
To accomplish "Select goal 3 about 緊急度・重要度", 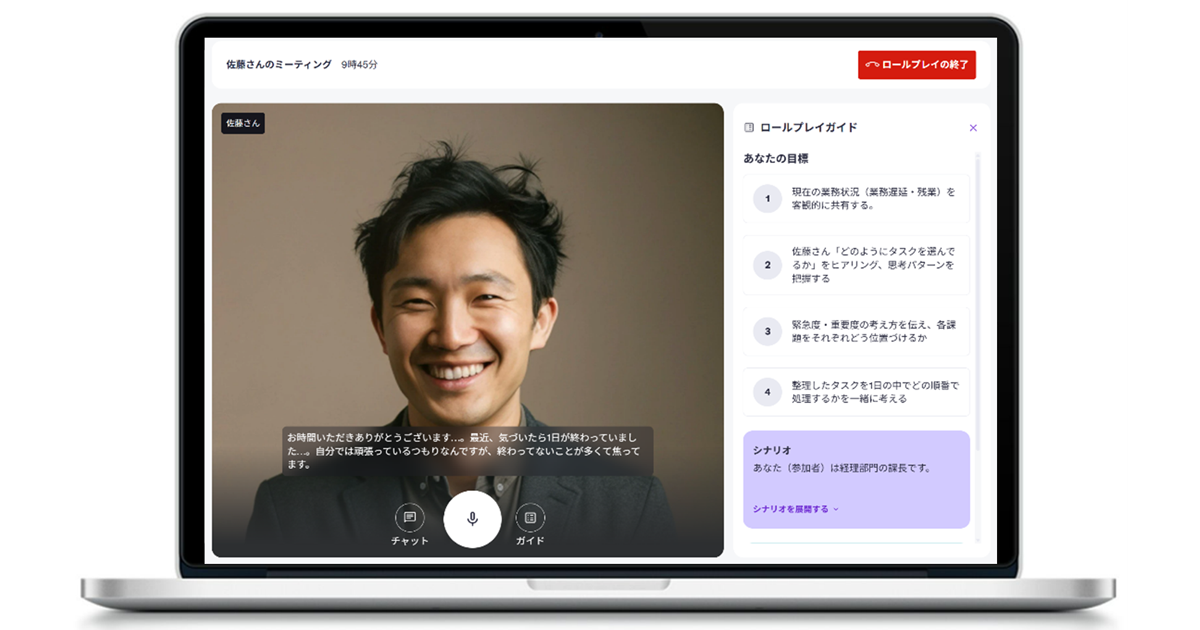I will [x=857, y=331].
